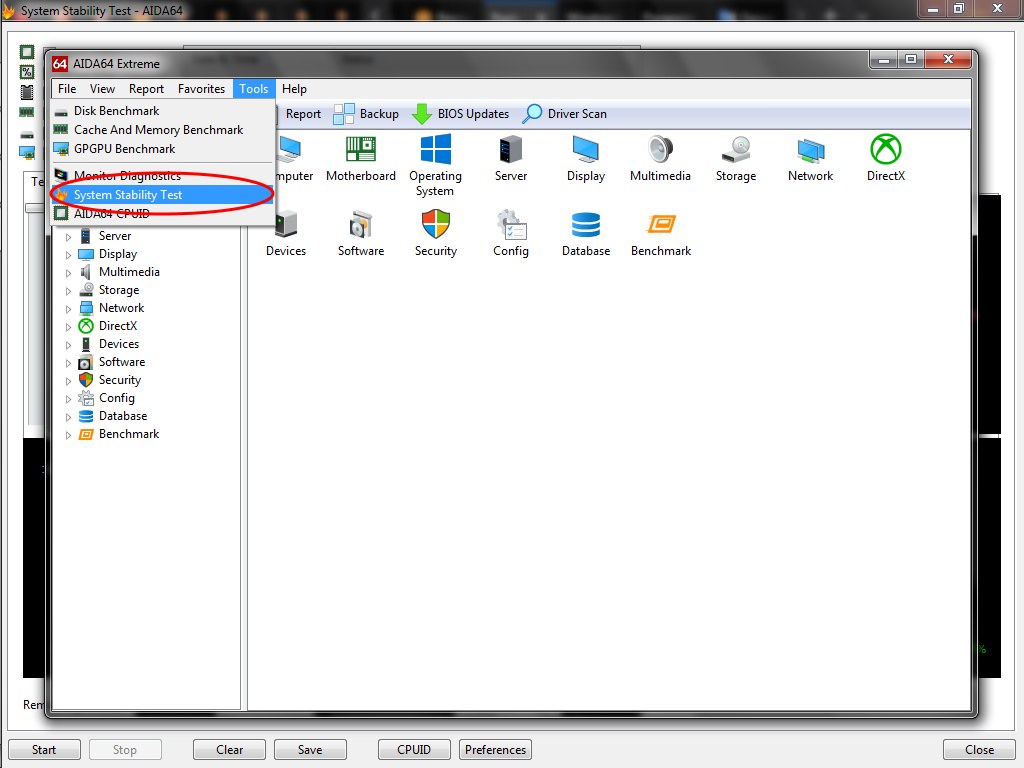Viewport: 1024px width, 768px height.
Task: Open the View menu
Action: click(103, 89)
